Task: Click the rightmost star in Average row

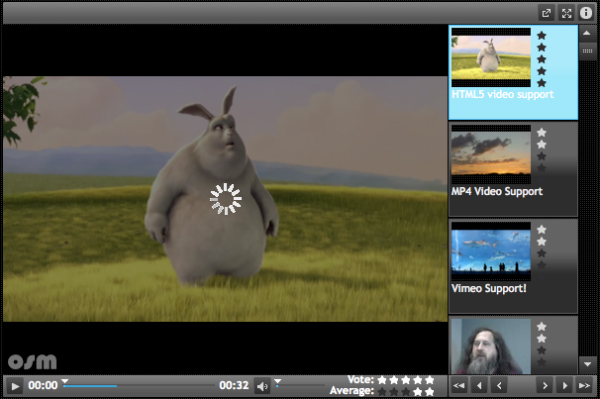Action: (429, 392)
